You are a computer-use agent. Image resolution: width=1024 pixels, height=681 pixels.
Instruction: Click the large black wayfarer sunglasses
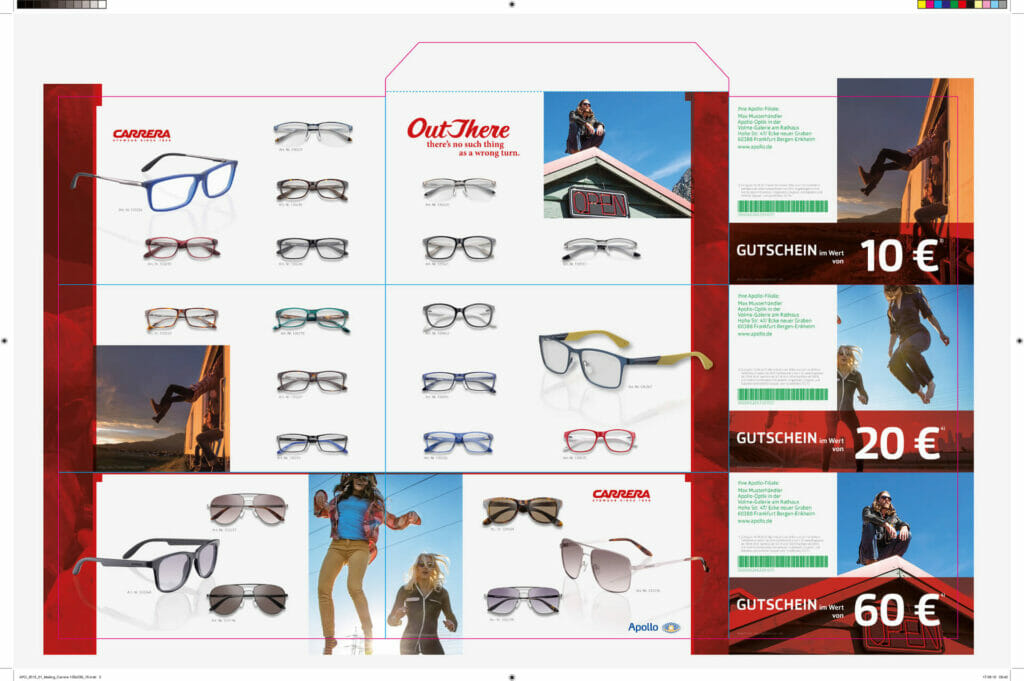tap(146, 563)
